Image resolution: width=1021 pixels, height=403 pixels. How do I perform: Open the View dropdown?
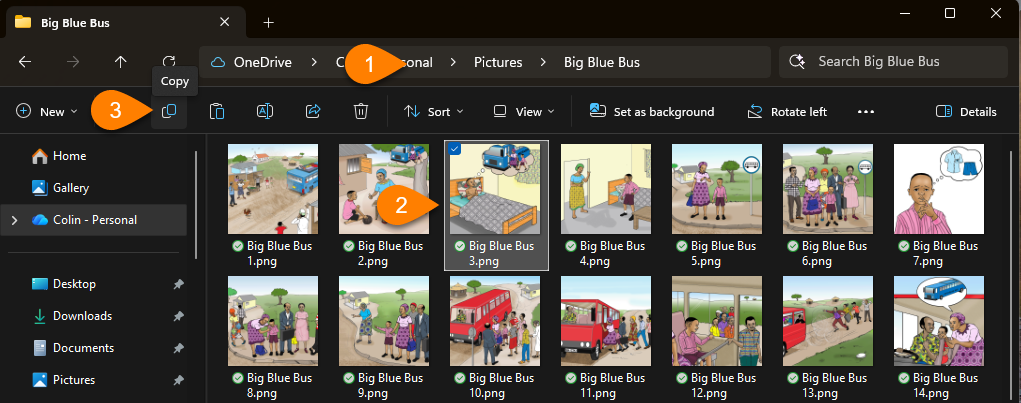(524, 112)
